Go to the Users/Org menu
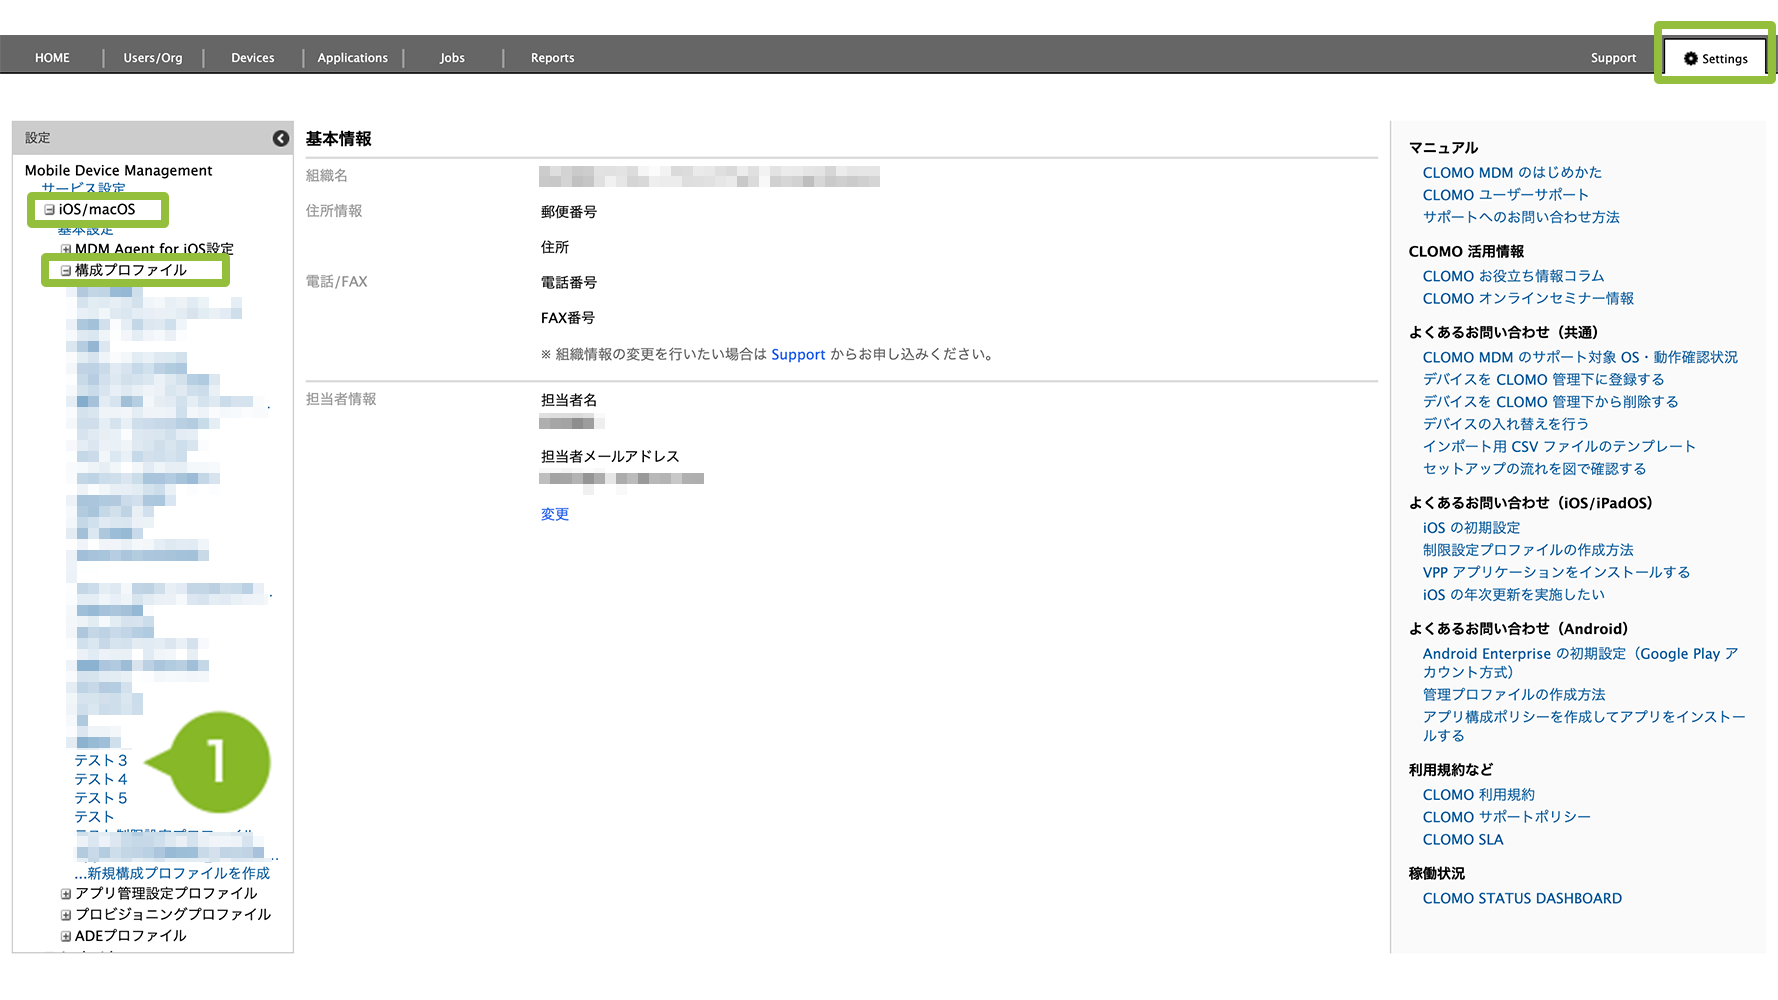This screenshot has width=1778, height=1000. click(x=153, y=58)
